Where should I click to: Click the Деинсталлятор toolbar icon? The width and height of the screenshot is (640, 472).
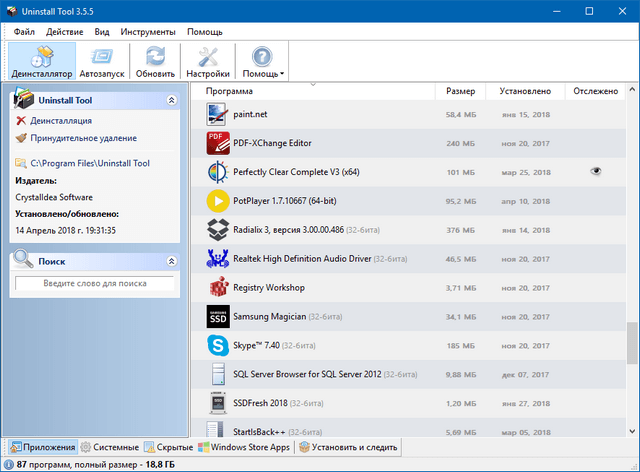pos(41,56)
